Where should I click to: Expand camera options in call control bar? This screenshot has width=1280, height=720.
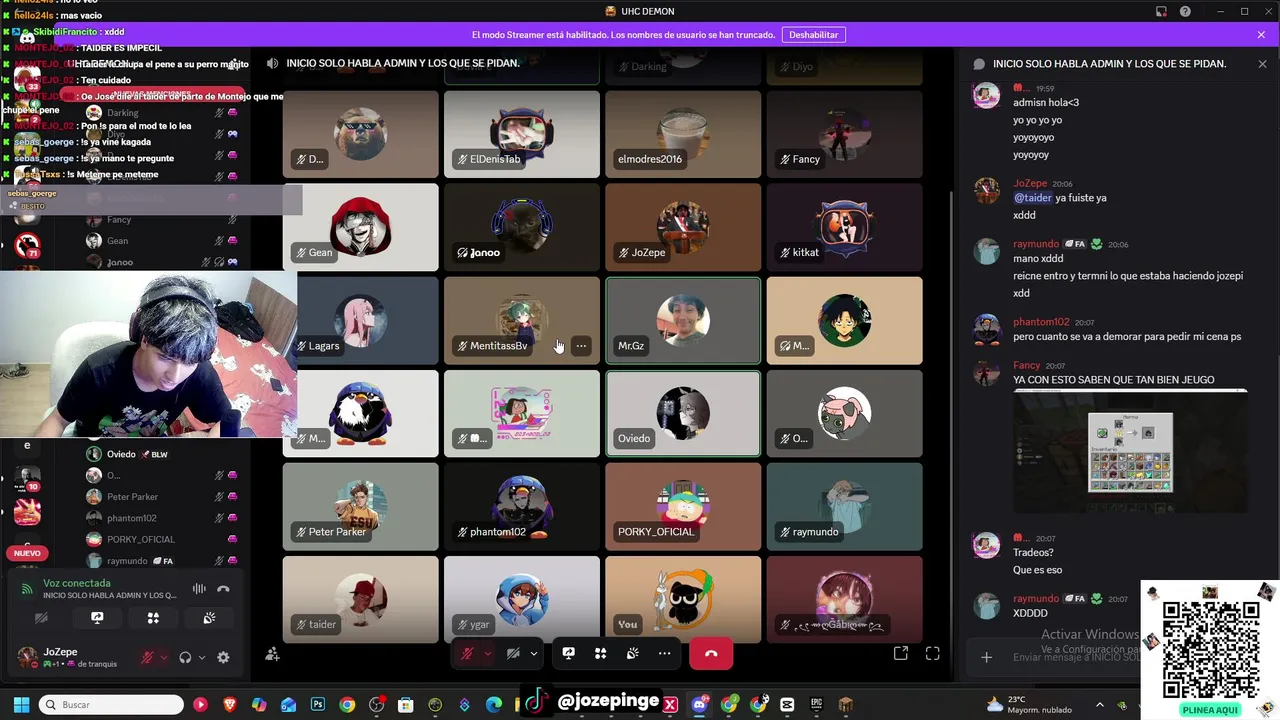tap(534, 653)
